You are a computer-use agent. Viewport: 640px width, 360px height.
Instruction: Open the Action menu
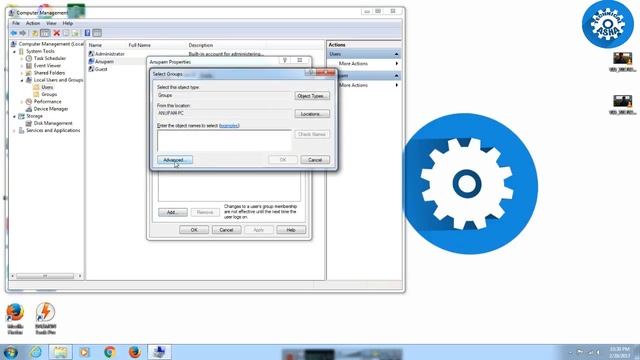(x=33, y=23)
